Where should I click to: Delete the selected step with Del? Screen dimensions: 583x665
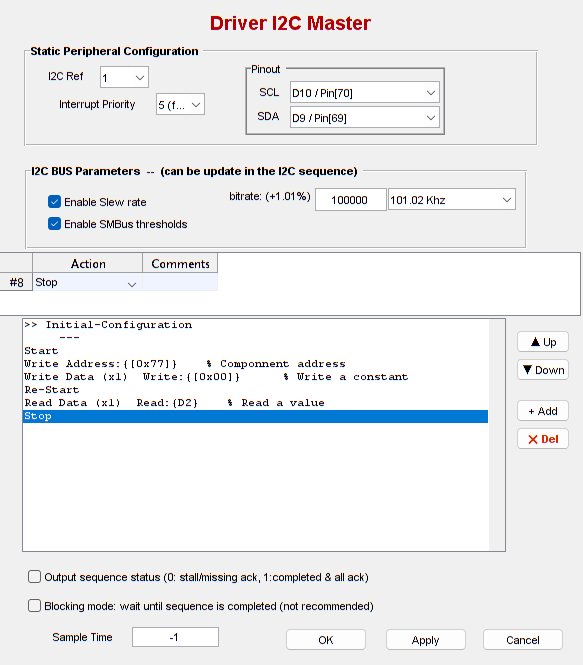click(543, 439)
